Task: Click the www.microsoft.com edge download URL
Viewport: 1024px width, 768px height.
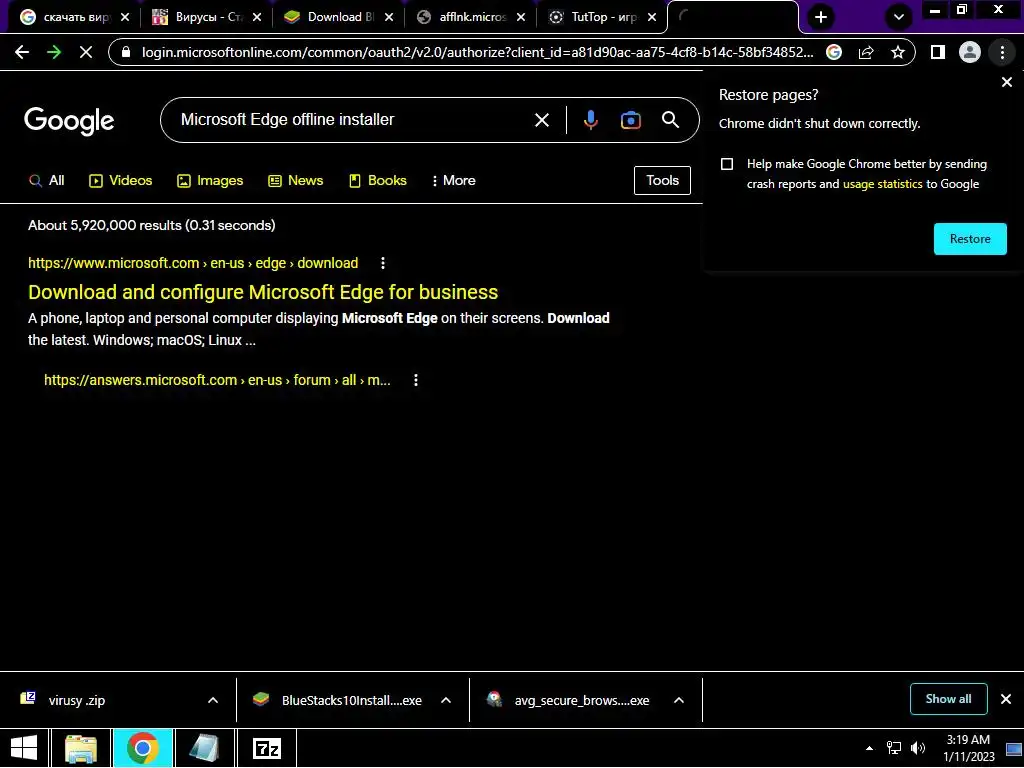Action: coord(193,263)
